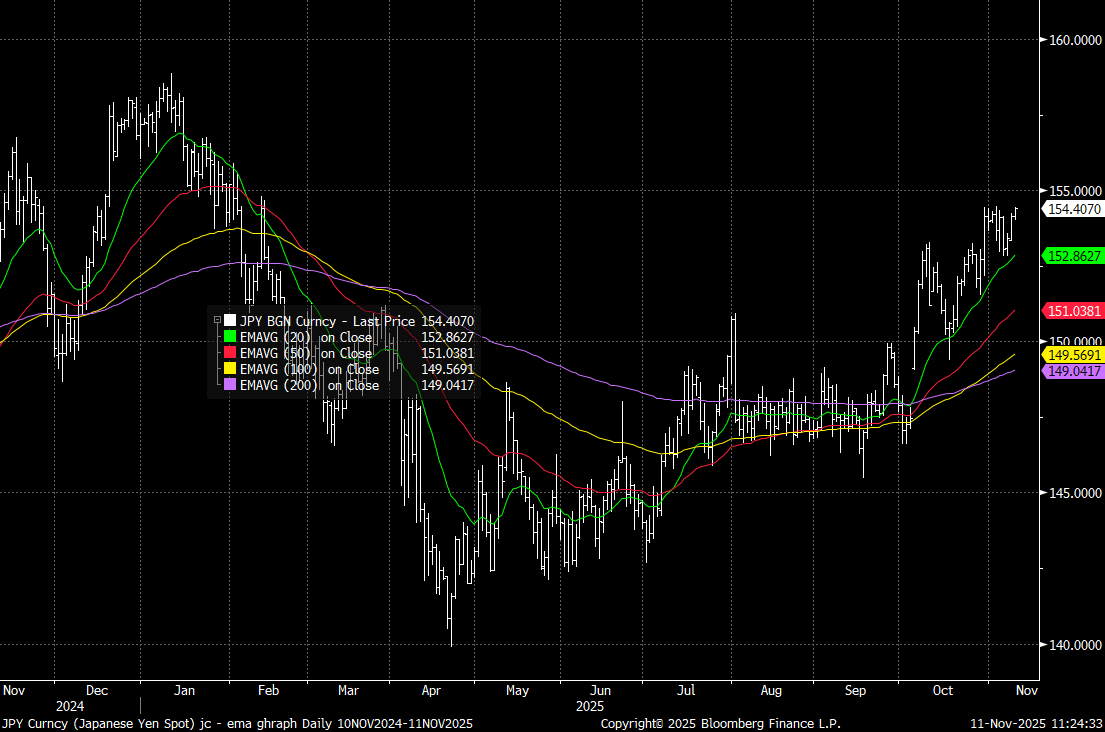Select EMAVG (200) on Close legend entry

(x=309, y=385)
